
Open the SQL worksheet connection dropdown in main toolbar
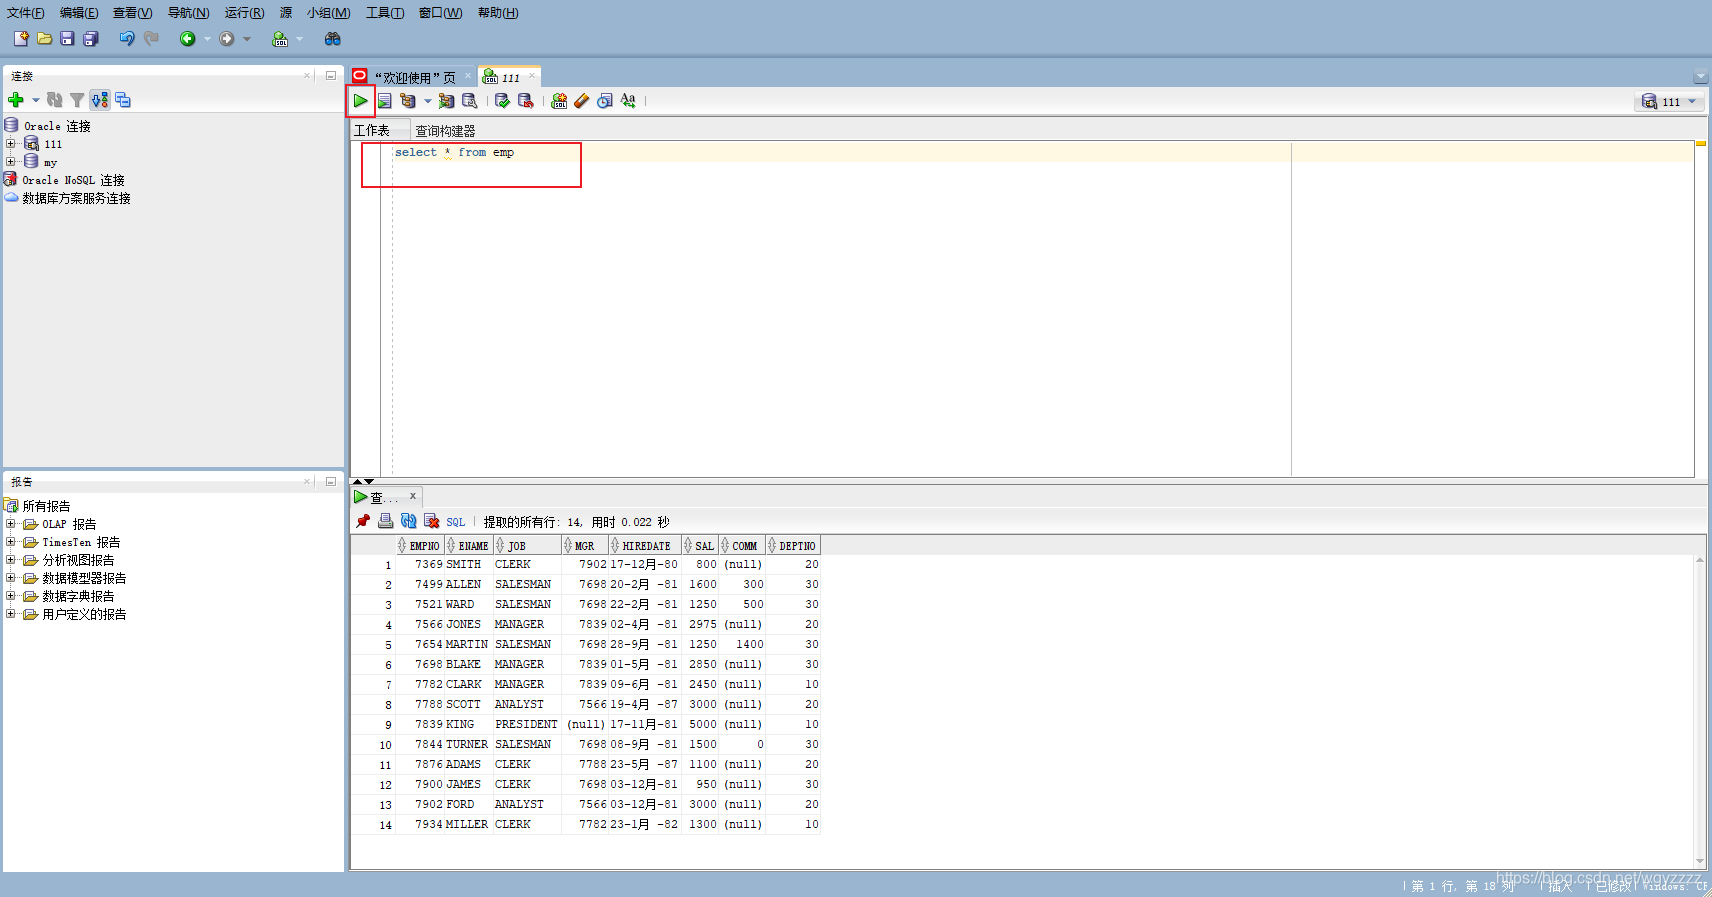[299, 39]
